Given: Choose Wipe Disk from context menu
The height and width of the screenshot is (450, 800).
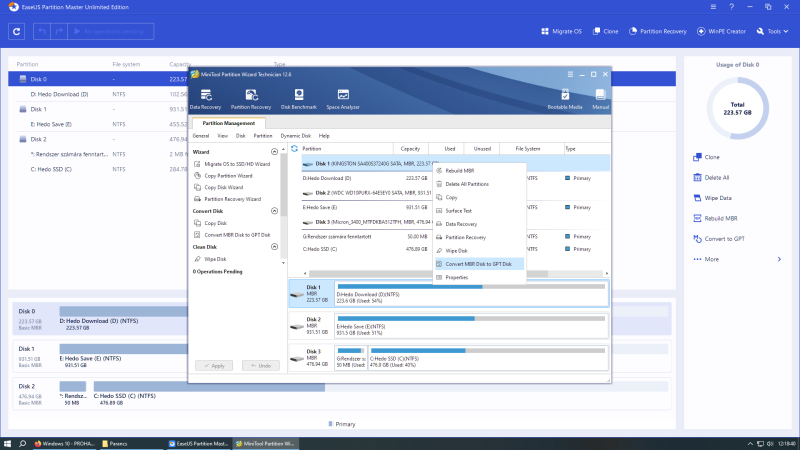Looking at the screenshot, I should 479,251.
